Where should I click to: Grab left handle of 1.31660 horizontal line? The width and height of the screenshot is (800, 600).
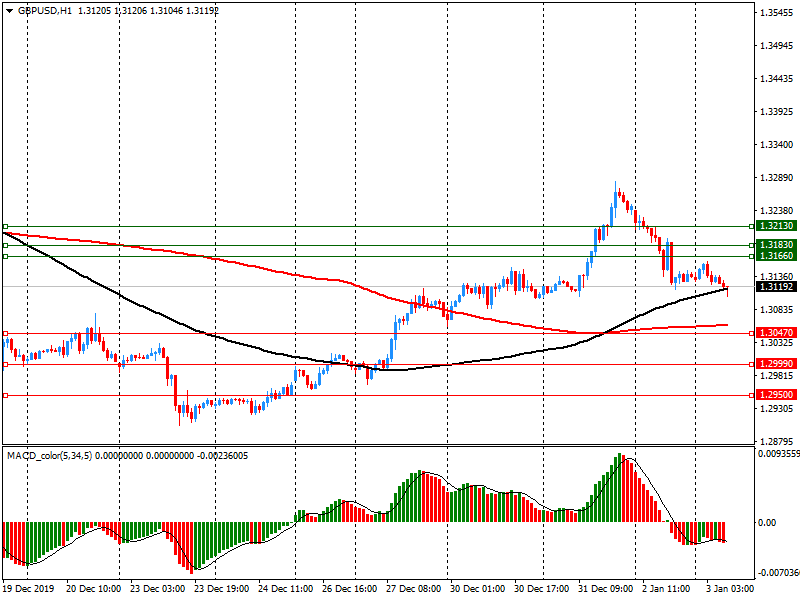point(6,256)
